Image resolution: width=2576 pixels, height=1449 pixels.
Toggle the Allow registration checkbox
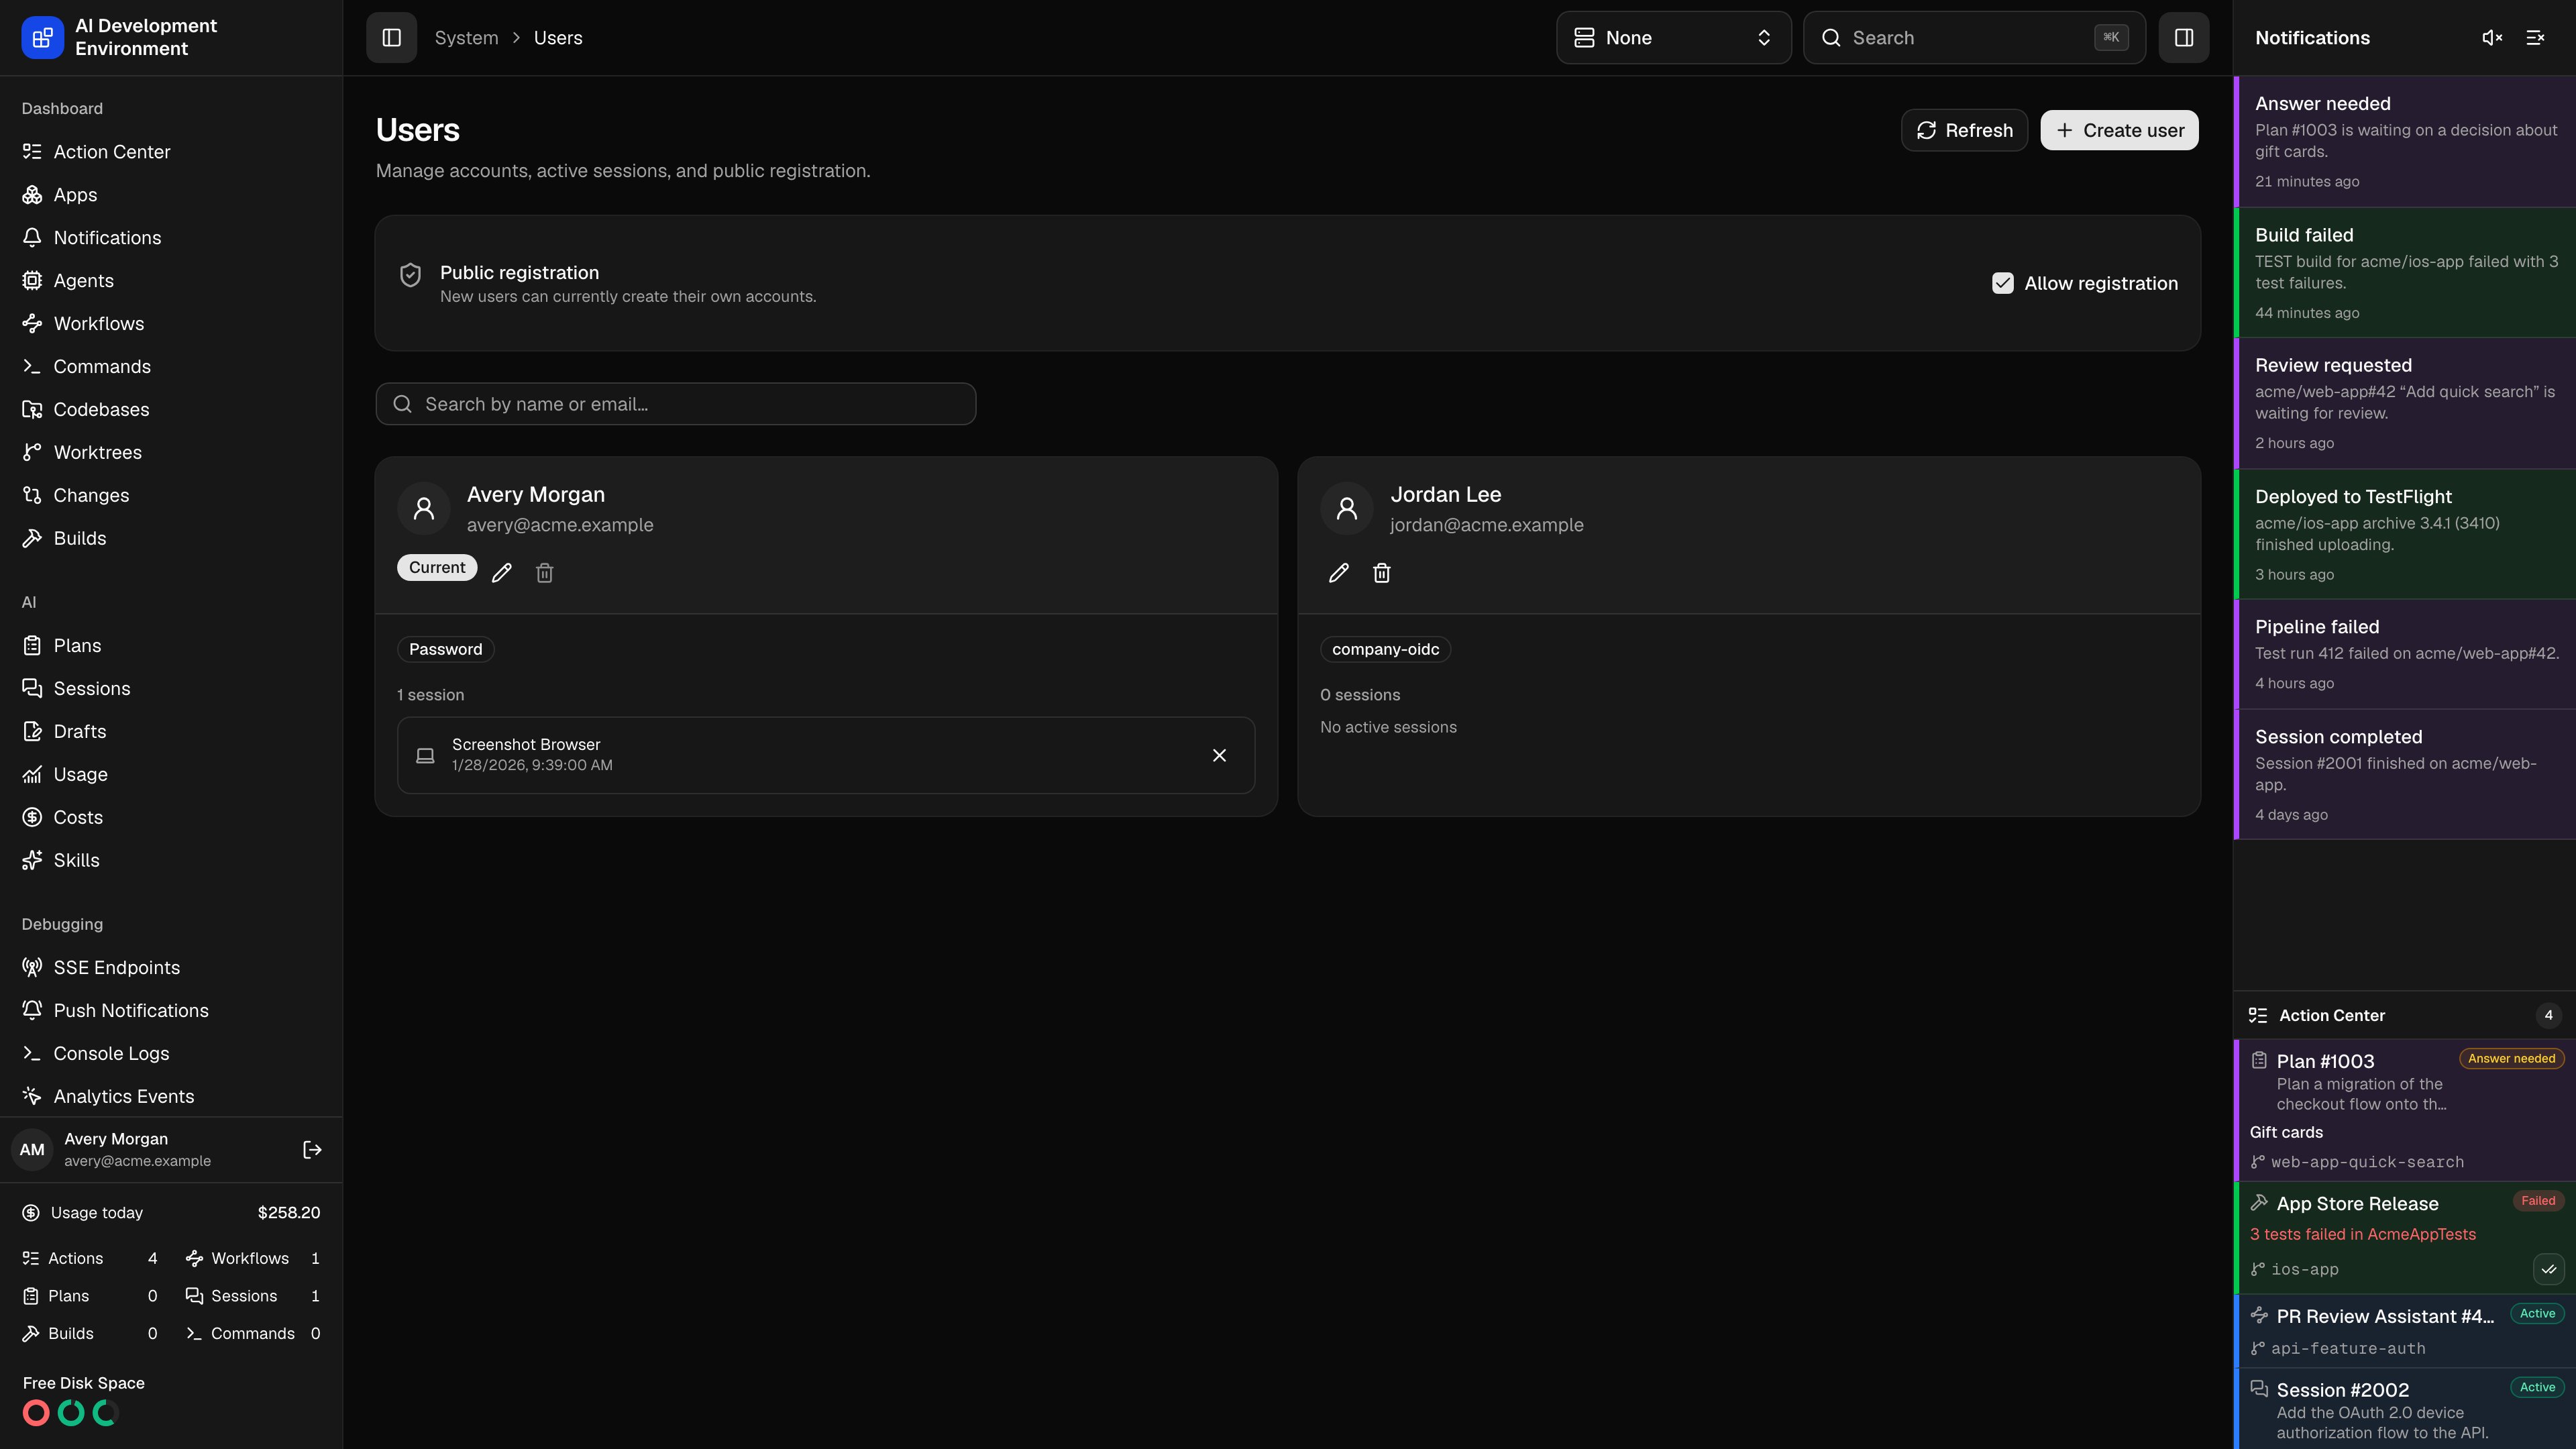pos(2002,283)
